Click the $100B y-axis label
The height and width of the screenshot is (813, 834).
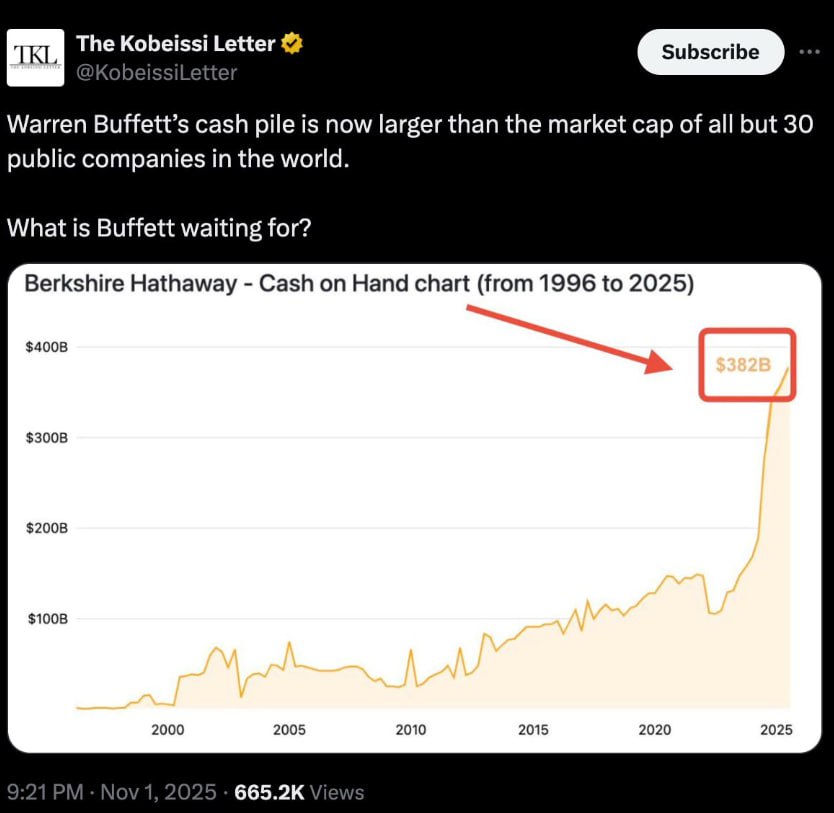point(46,618)
